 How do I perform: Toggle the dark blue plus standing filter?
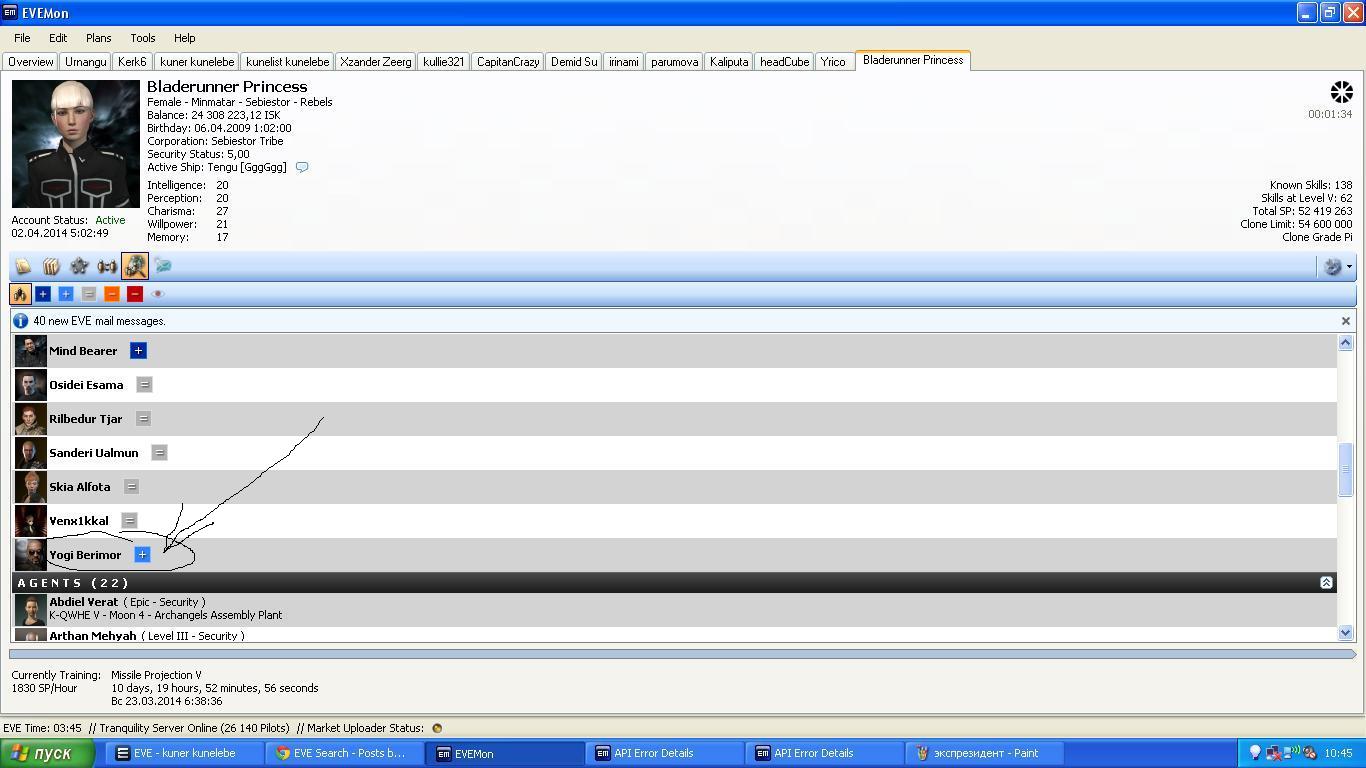(43, 294)
